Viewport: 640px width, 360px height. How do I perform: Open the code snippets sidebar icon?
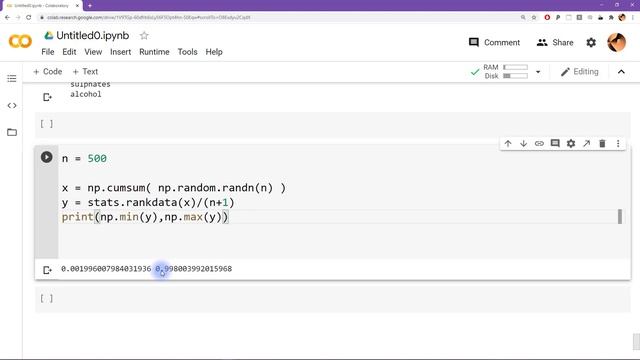tap(12, 105)
